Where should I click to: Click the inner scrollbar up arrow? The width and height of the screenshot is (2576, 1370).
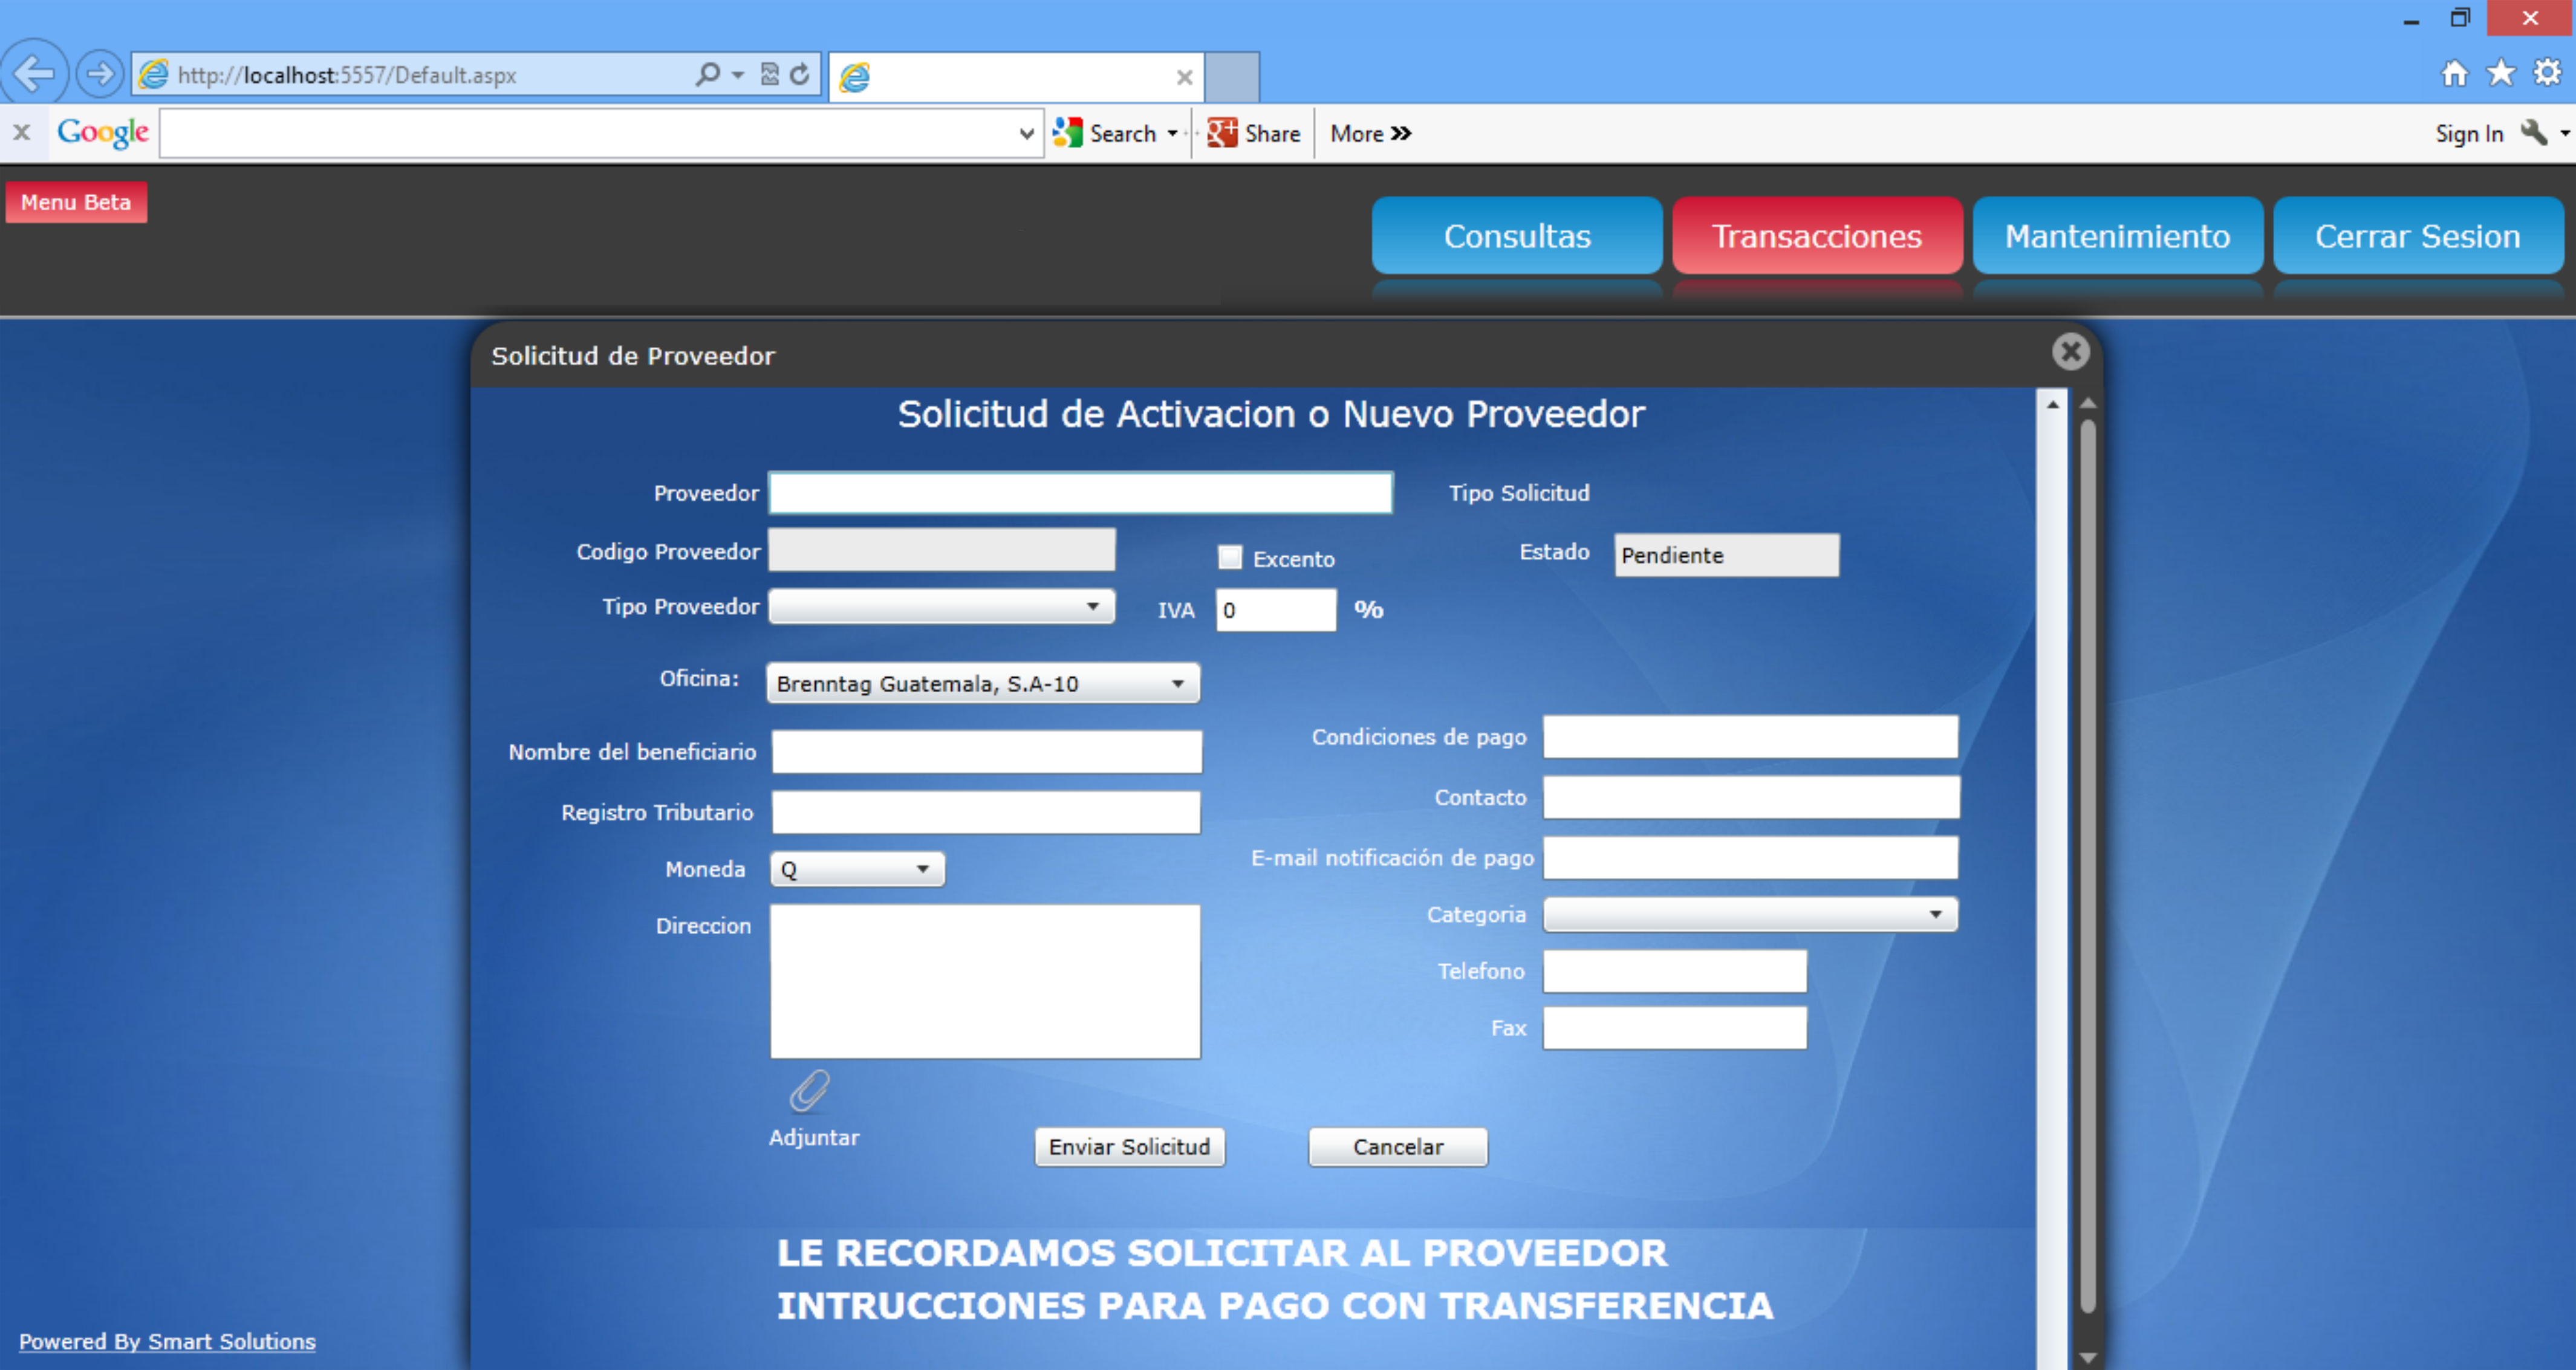coord(2052,404)
